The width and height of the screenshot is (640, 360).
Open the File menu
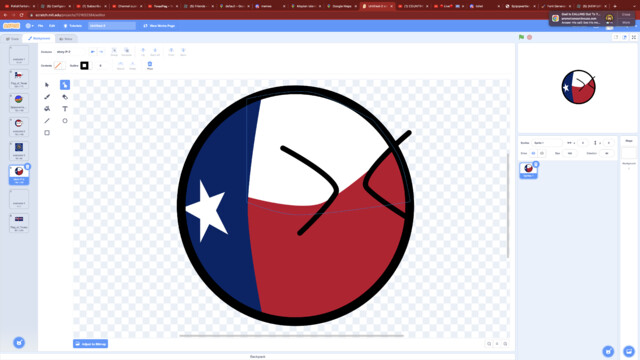pos(40,26)
